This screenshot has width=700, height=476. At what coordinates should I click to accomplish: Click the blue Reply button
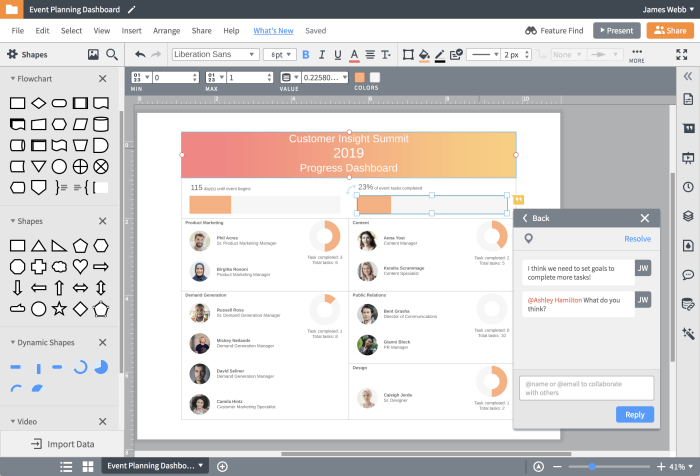635,414
